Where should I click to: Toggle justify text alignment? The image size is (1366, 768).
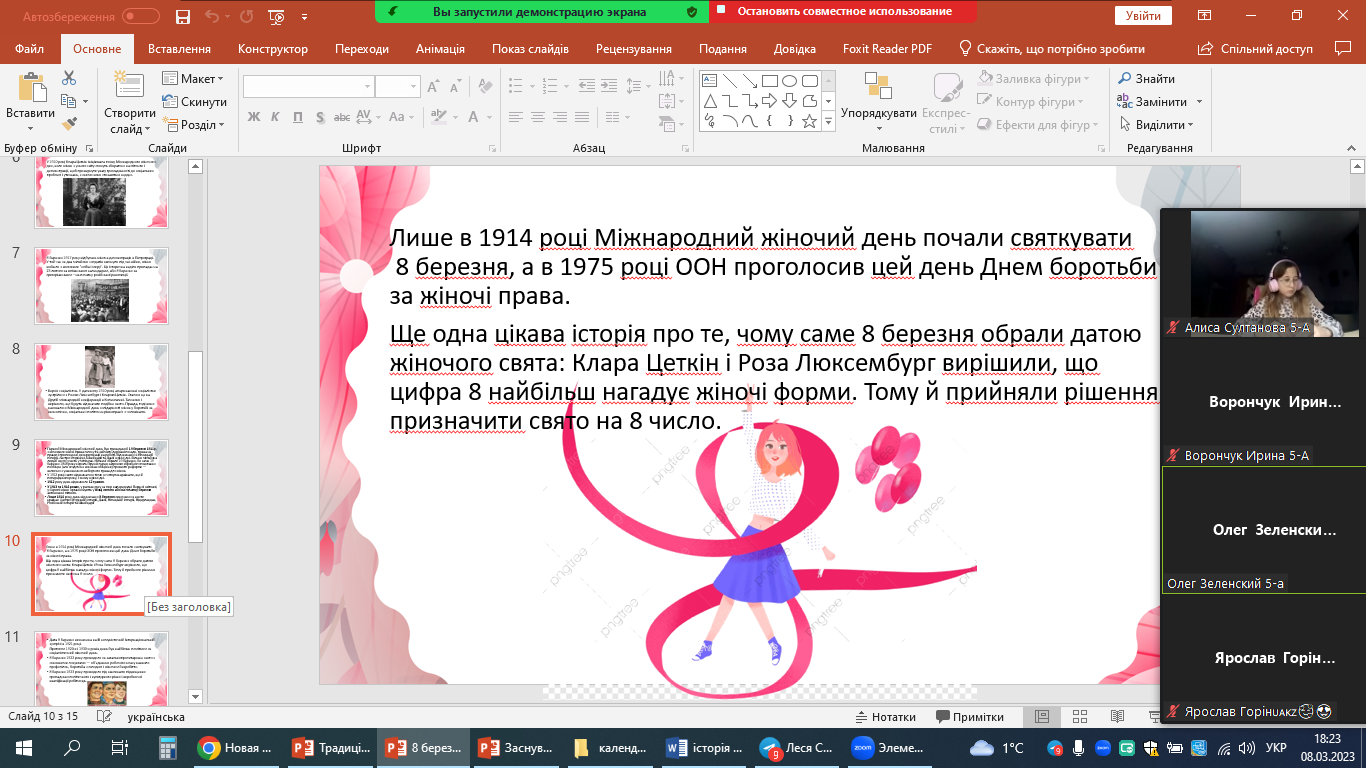point(583,119)
